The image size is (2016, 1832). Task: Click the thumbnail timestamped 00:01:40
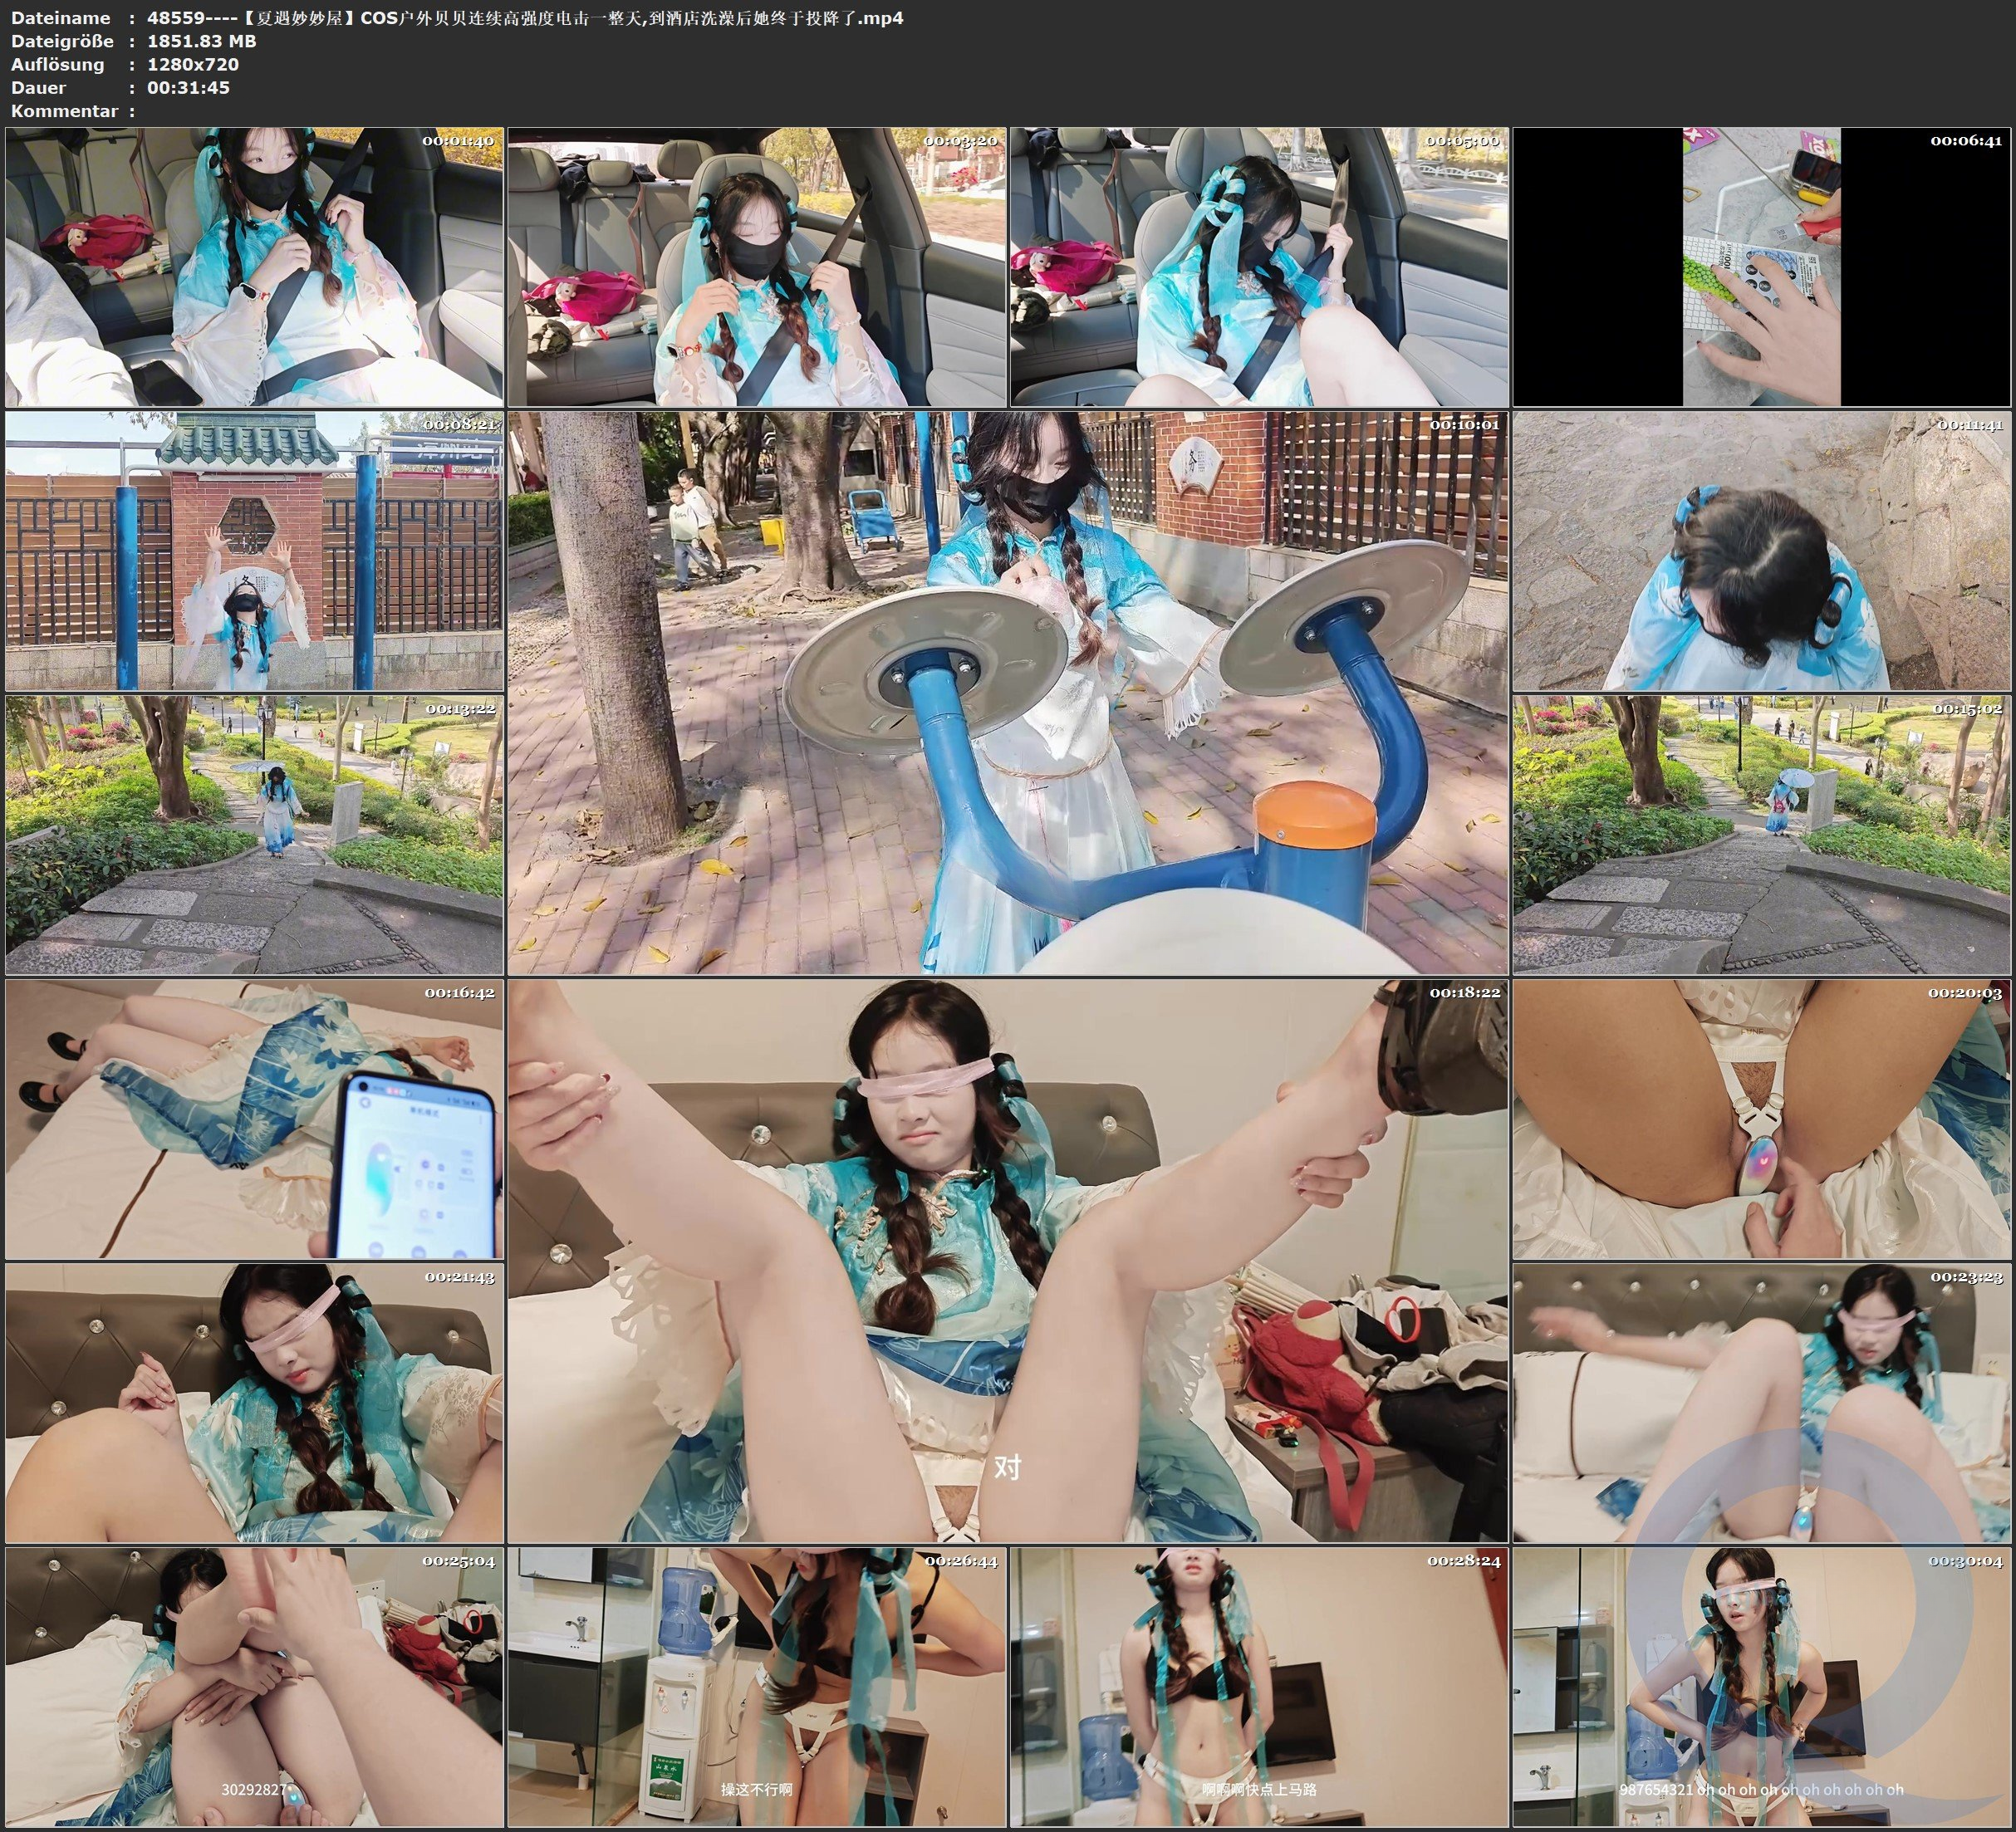254,266
